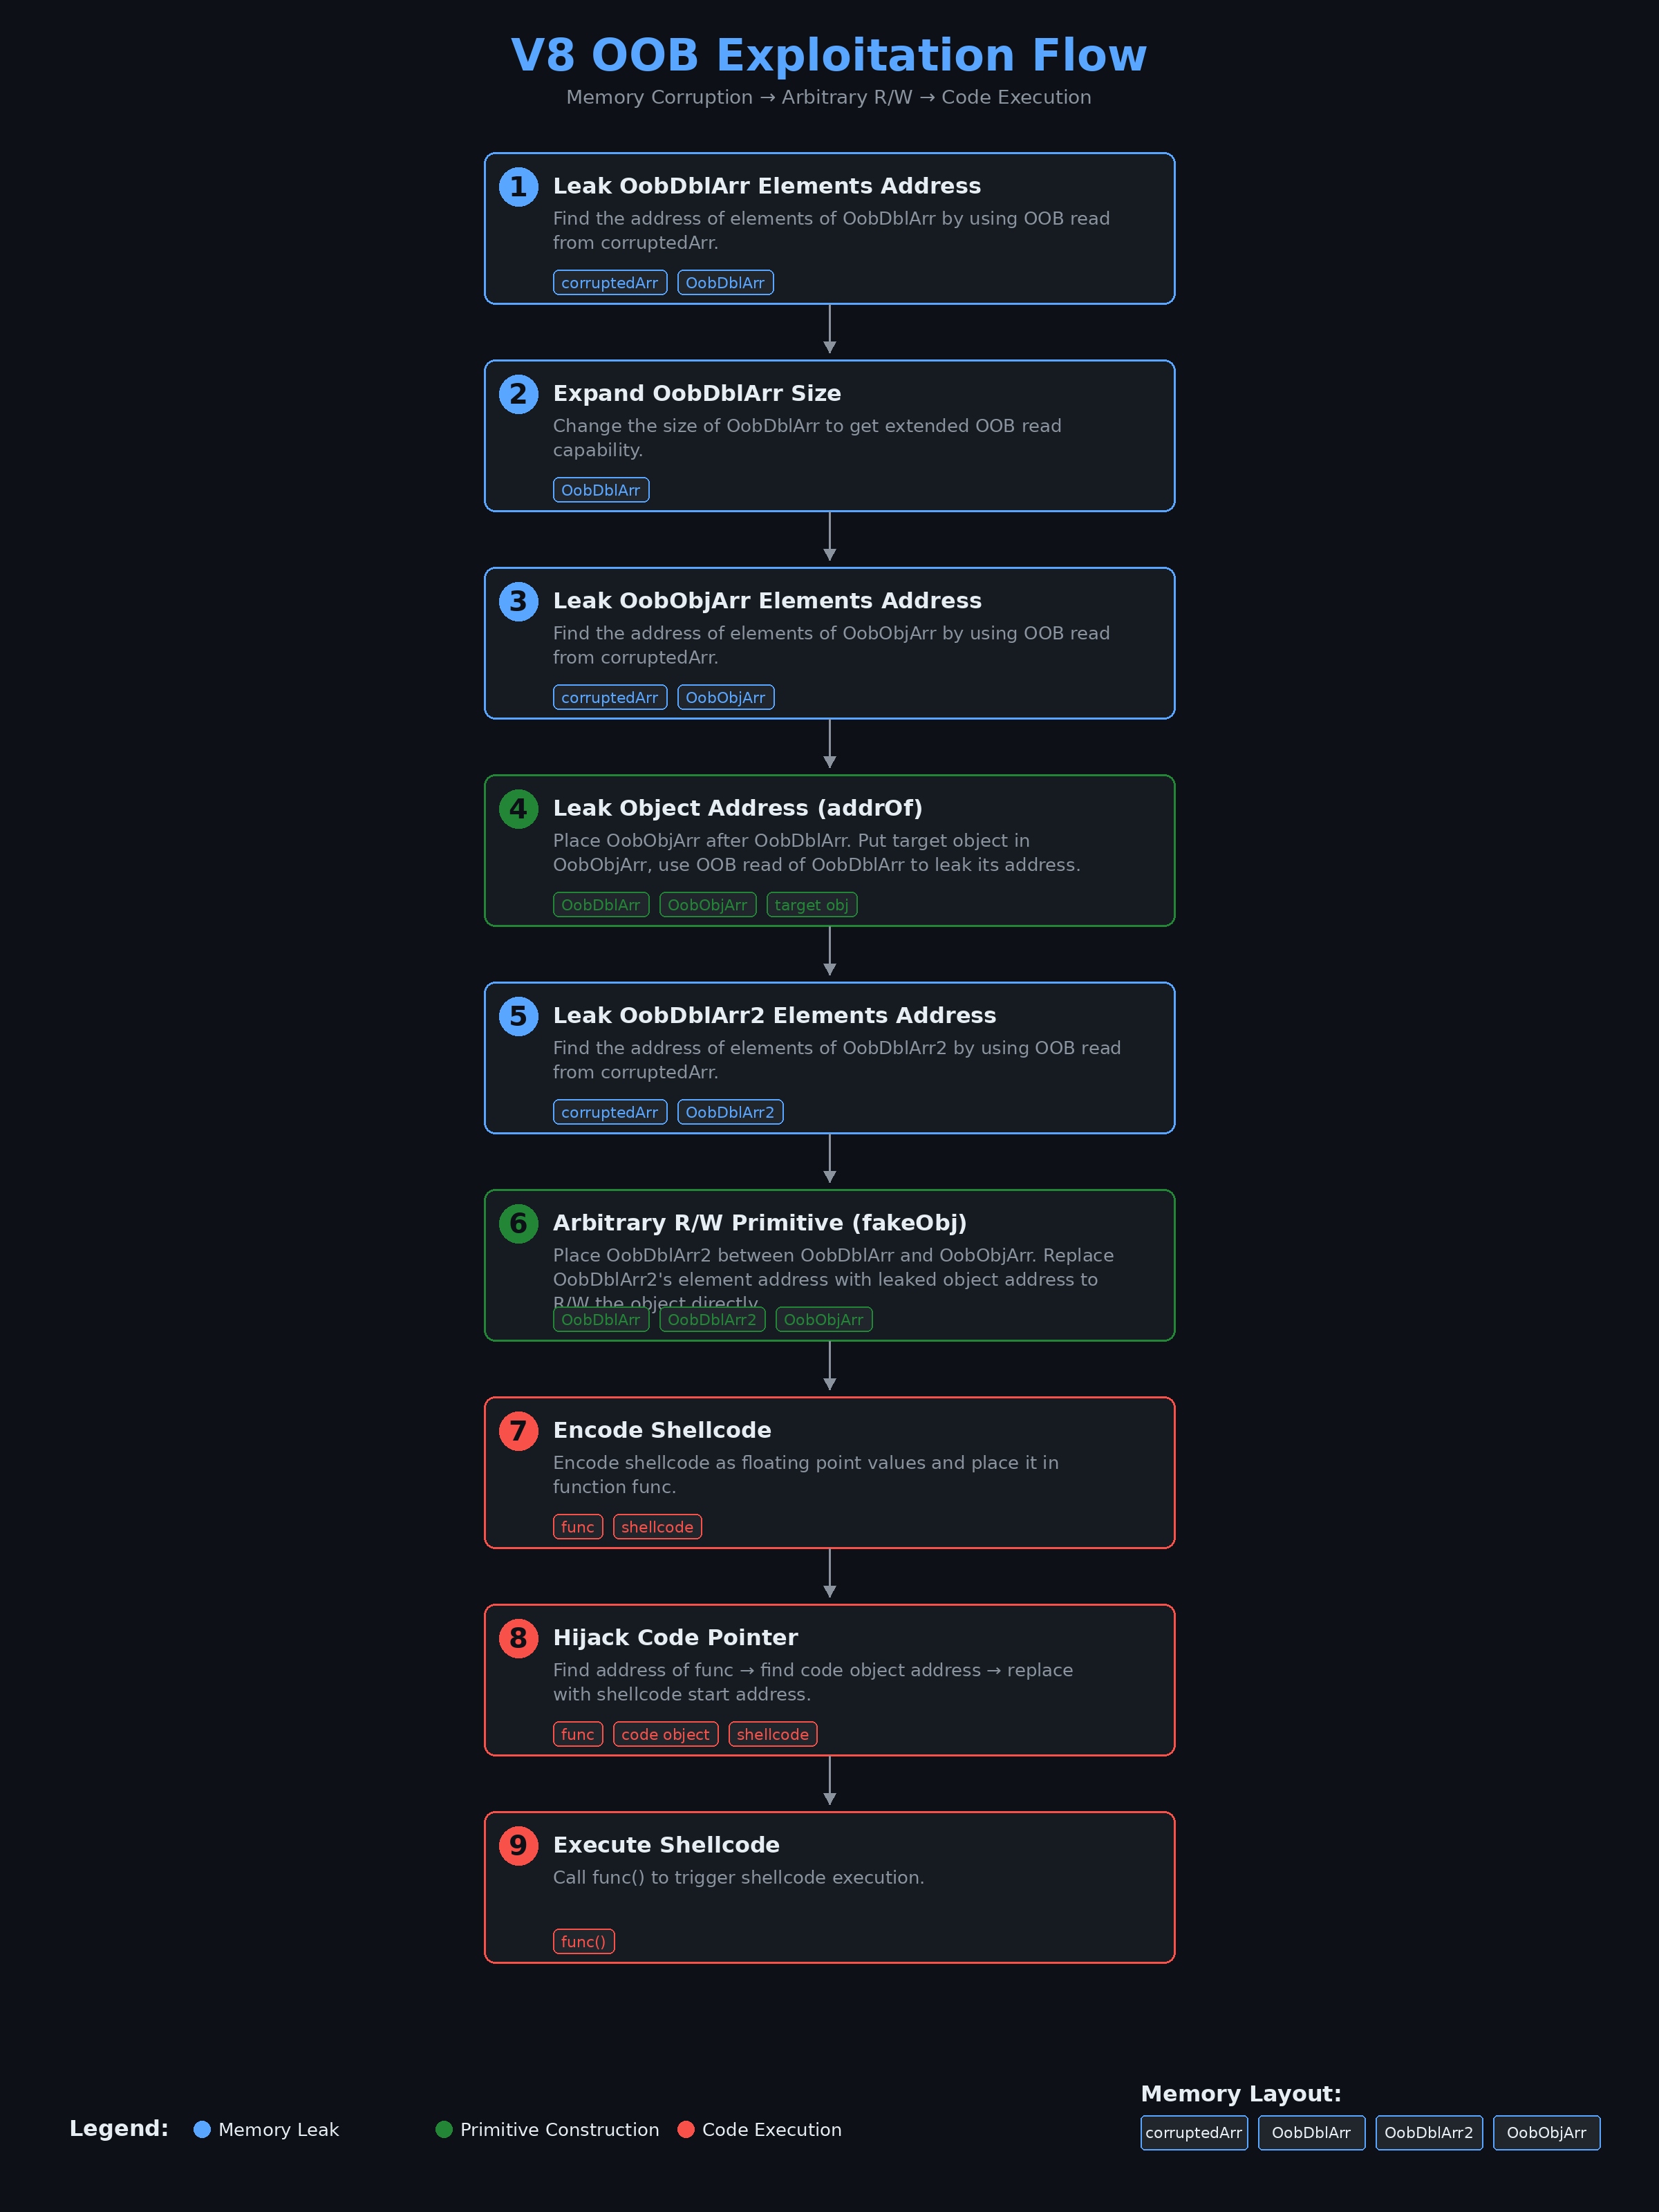This screenshot has width=1659, height=2212.
Task: Select OobObjArr cell in Memory Layout
Action: coord(1546,2132)
